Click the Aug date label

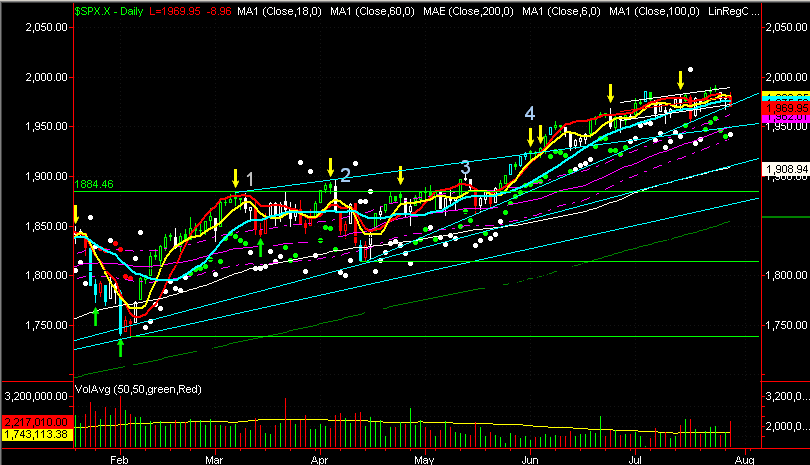click(x=744, y=460)
